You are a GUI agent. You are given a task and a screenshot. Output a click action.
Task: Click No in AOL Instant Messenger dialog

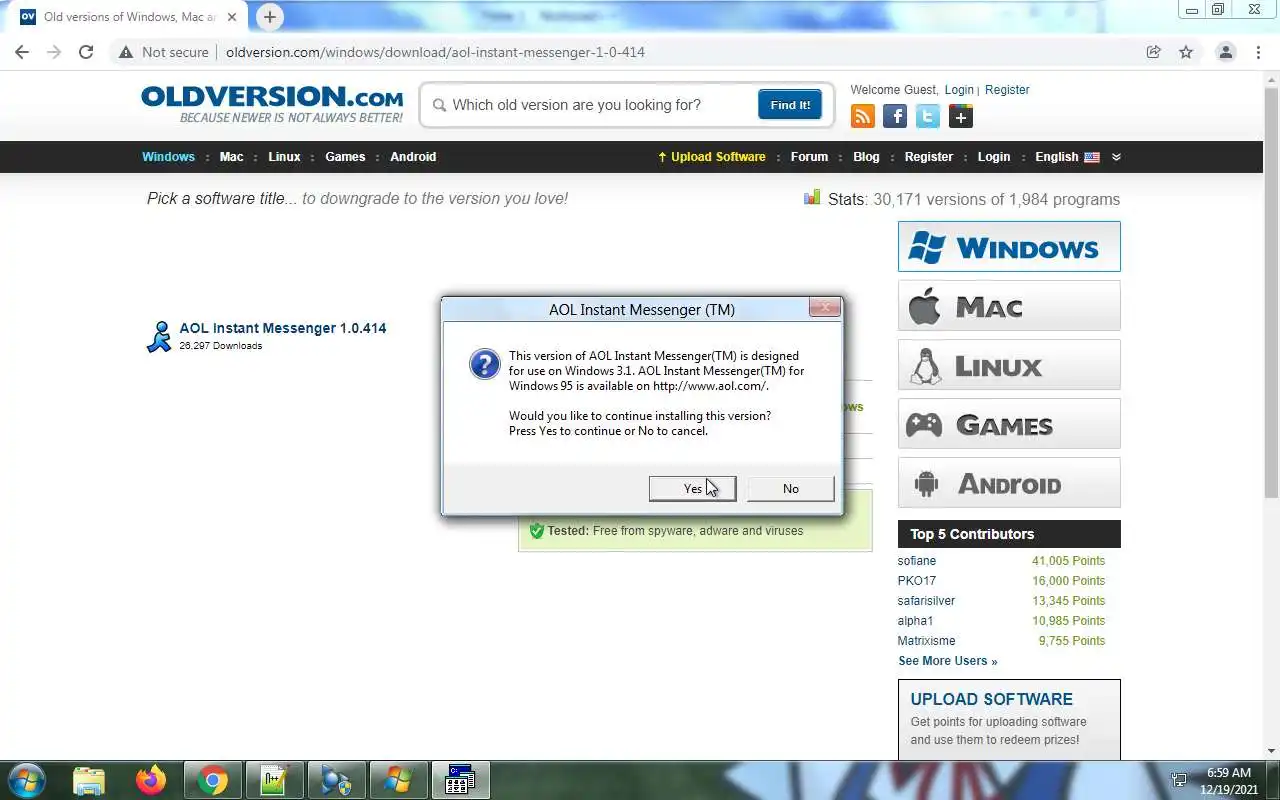pos(790,488)
